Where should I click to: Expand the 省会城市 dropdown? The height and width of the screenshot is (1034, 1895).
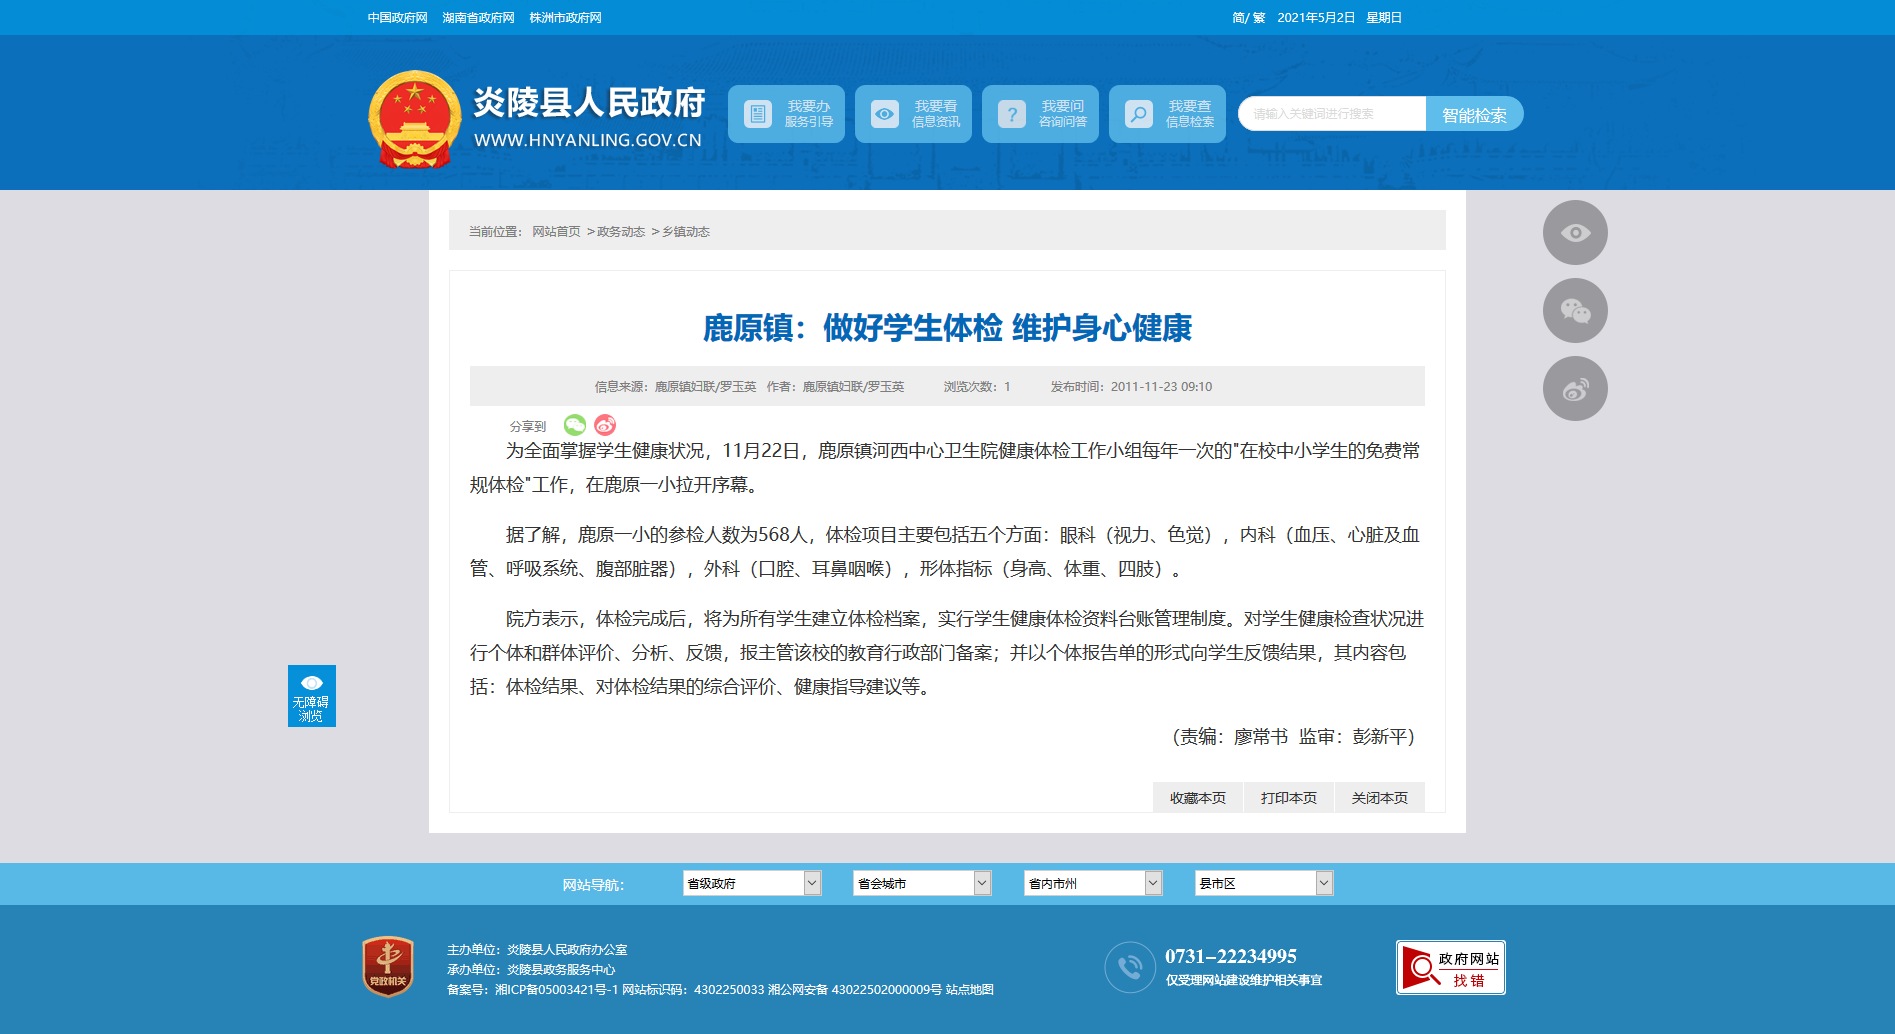pos(922,883)
